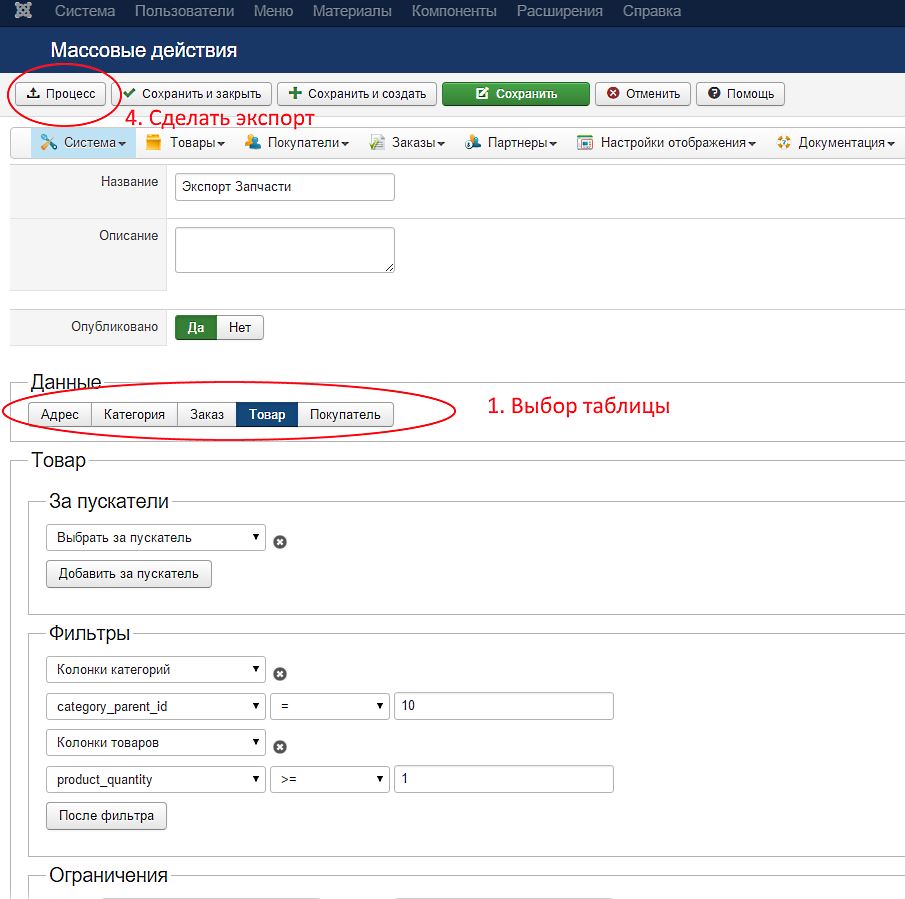Click the Joomla logo icon
The image size is (905, 899).
(23, 10)
